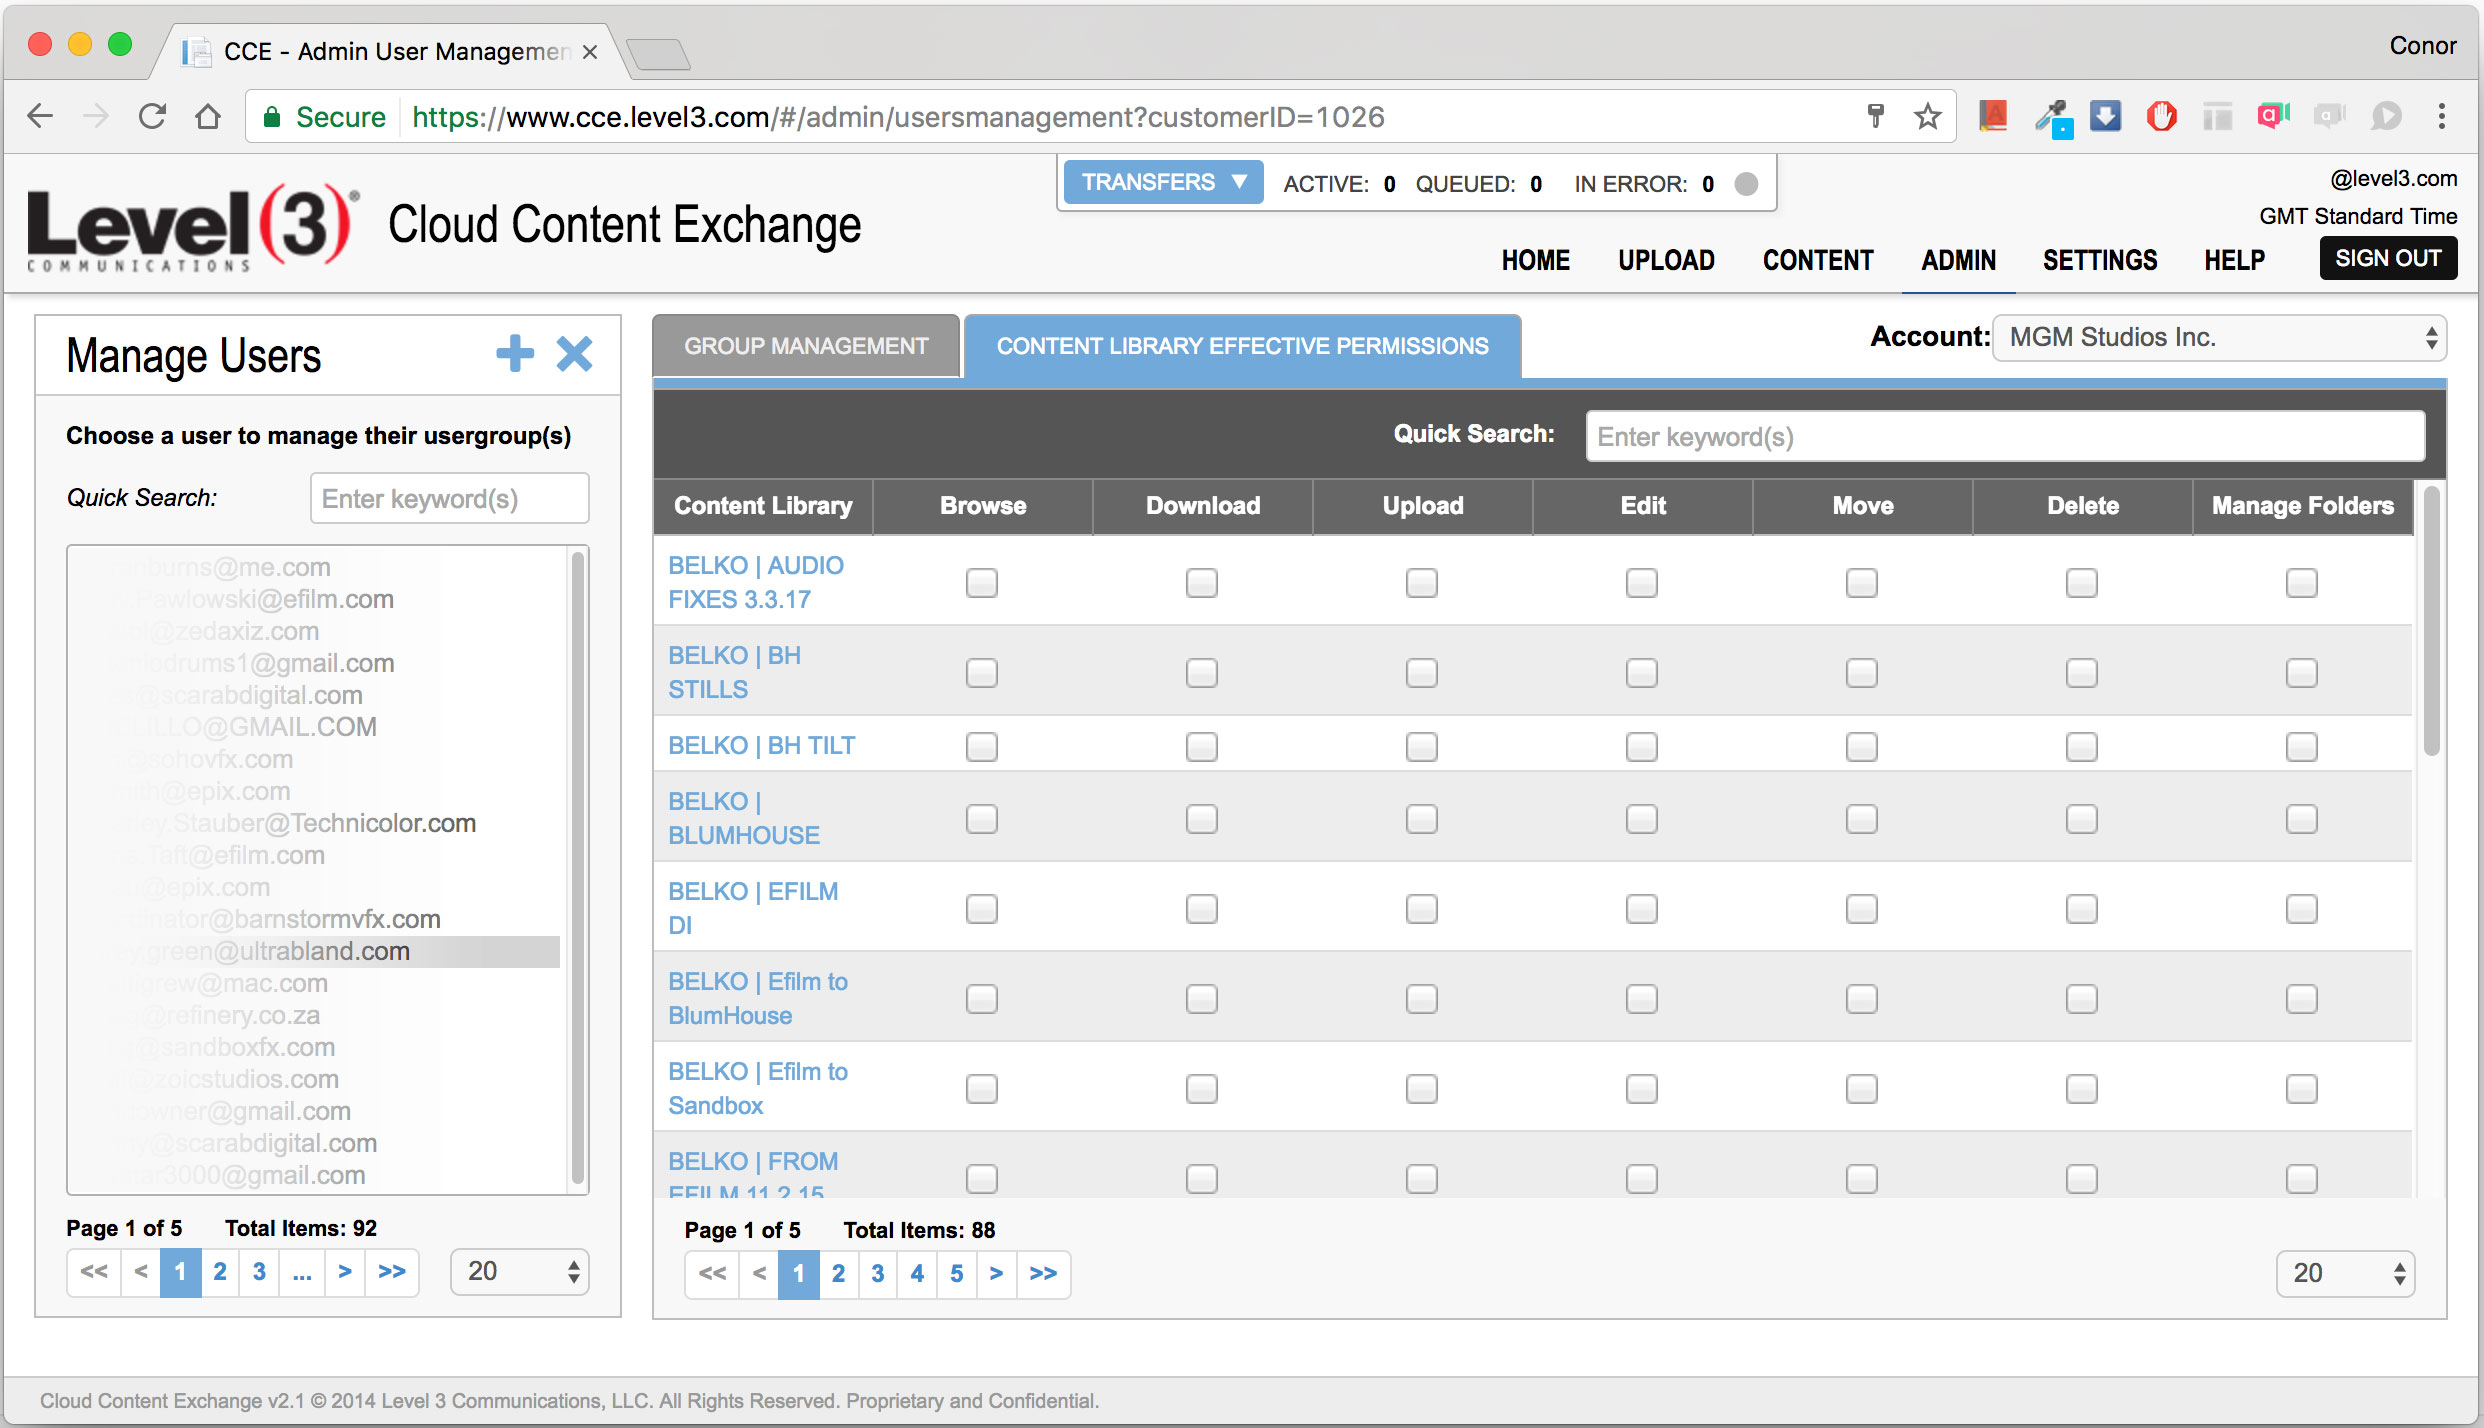Open the SETTINGS menu
The width and height of the screenshot is (2484, 1428).
point(2100,260)
